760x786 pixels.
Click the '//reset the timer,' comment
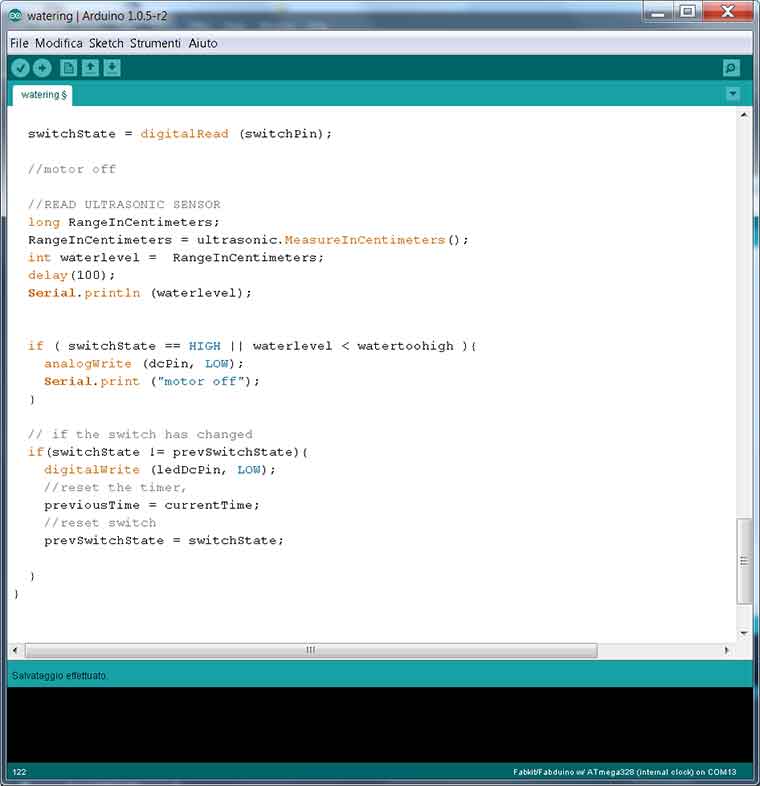[x=115, y=487]
